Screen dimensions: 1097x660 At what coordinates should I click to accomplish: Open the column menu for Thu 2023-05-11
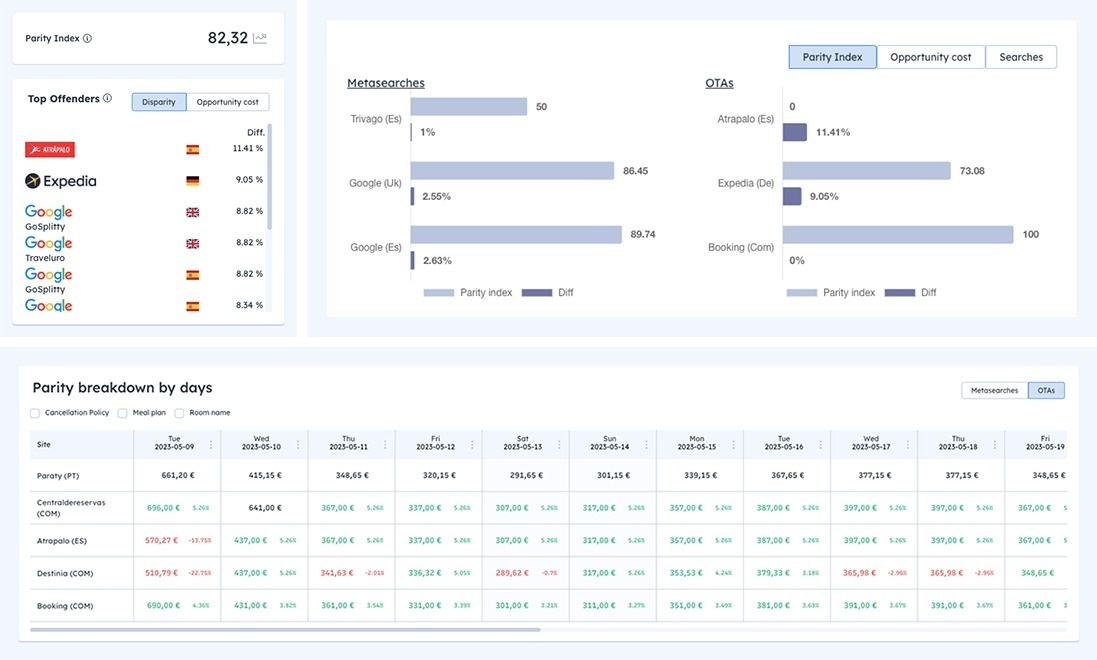pos(385,444)
